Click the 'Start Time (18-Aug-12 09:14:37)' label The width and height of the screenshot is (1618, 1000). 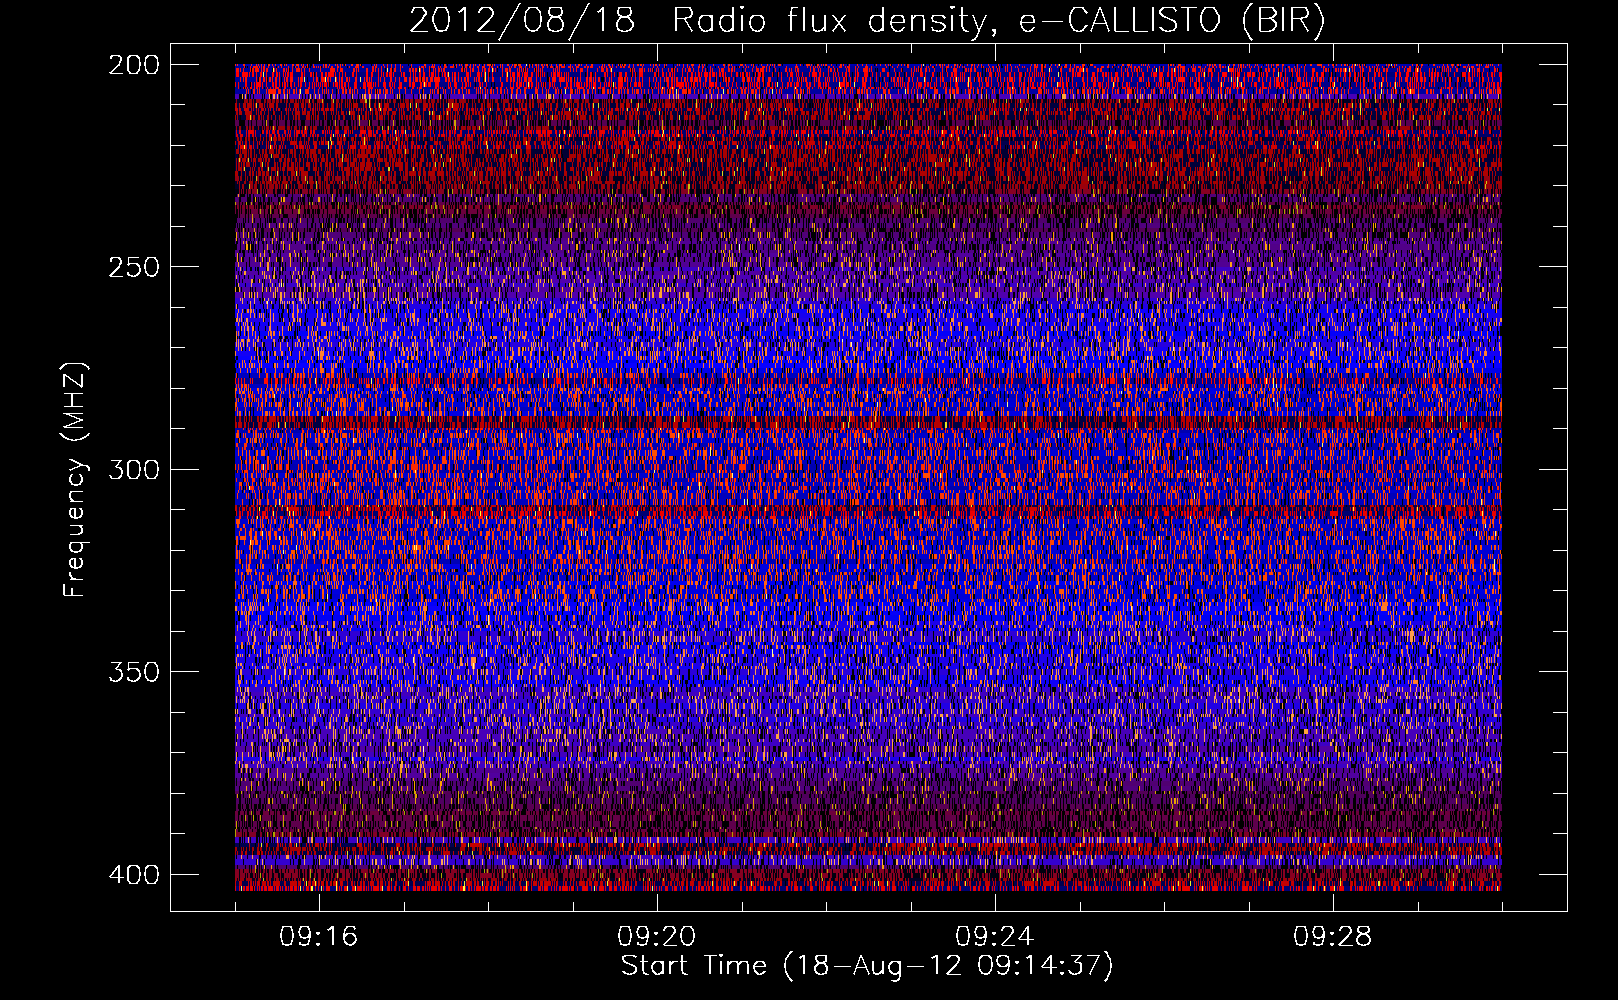(x=867, y=966)
